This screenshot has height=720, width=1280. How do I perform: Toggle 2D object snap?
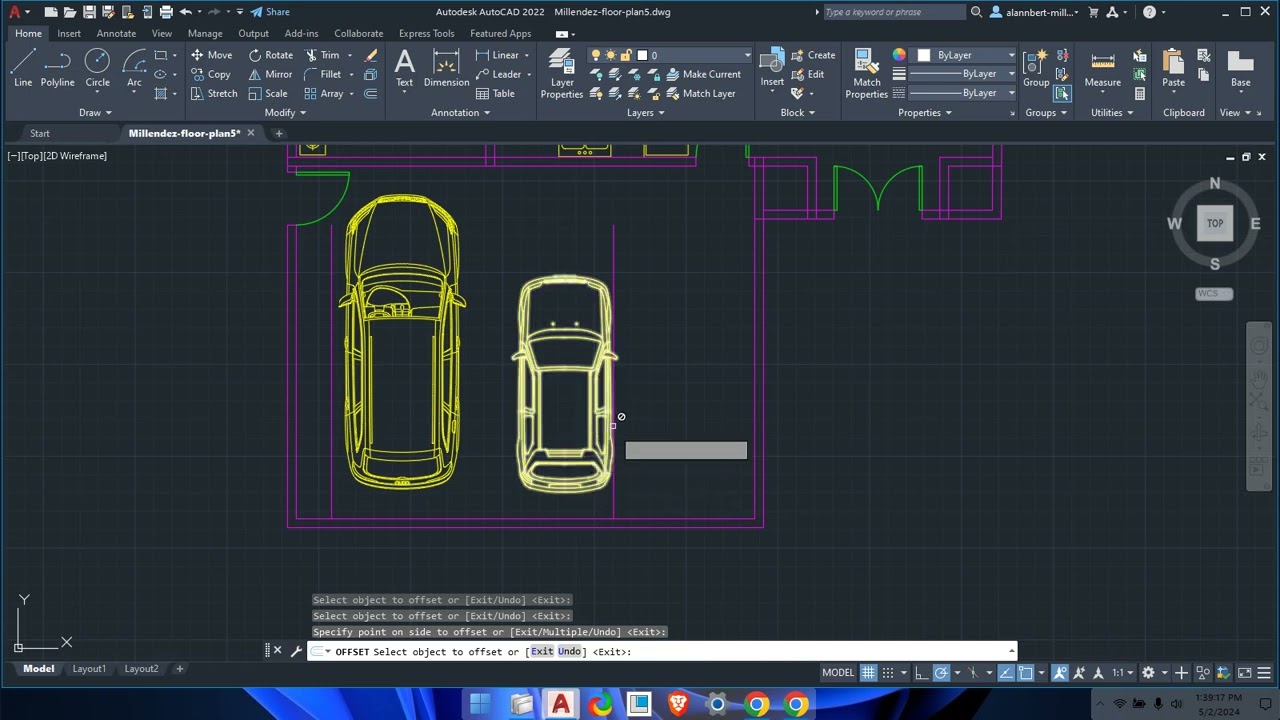(x=1026, y=673)
